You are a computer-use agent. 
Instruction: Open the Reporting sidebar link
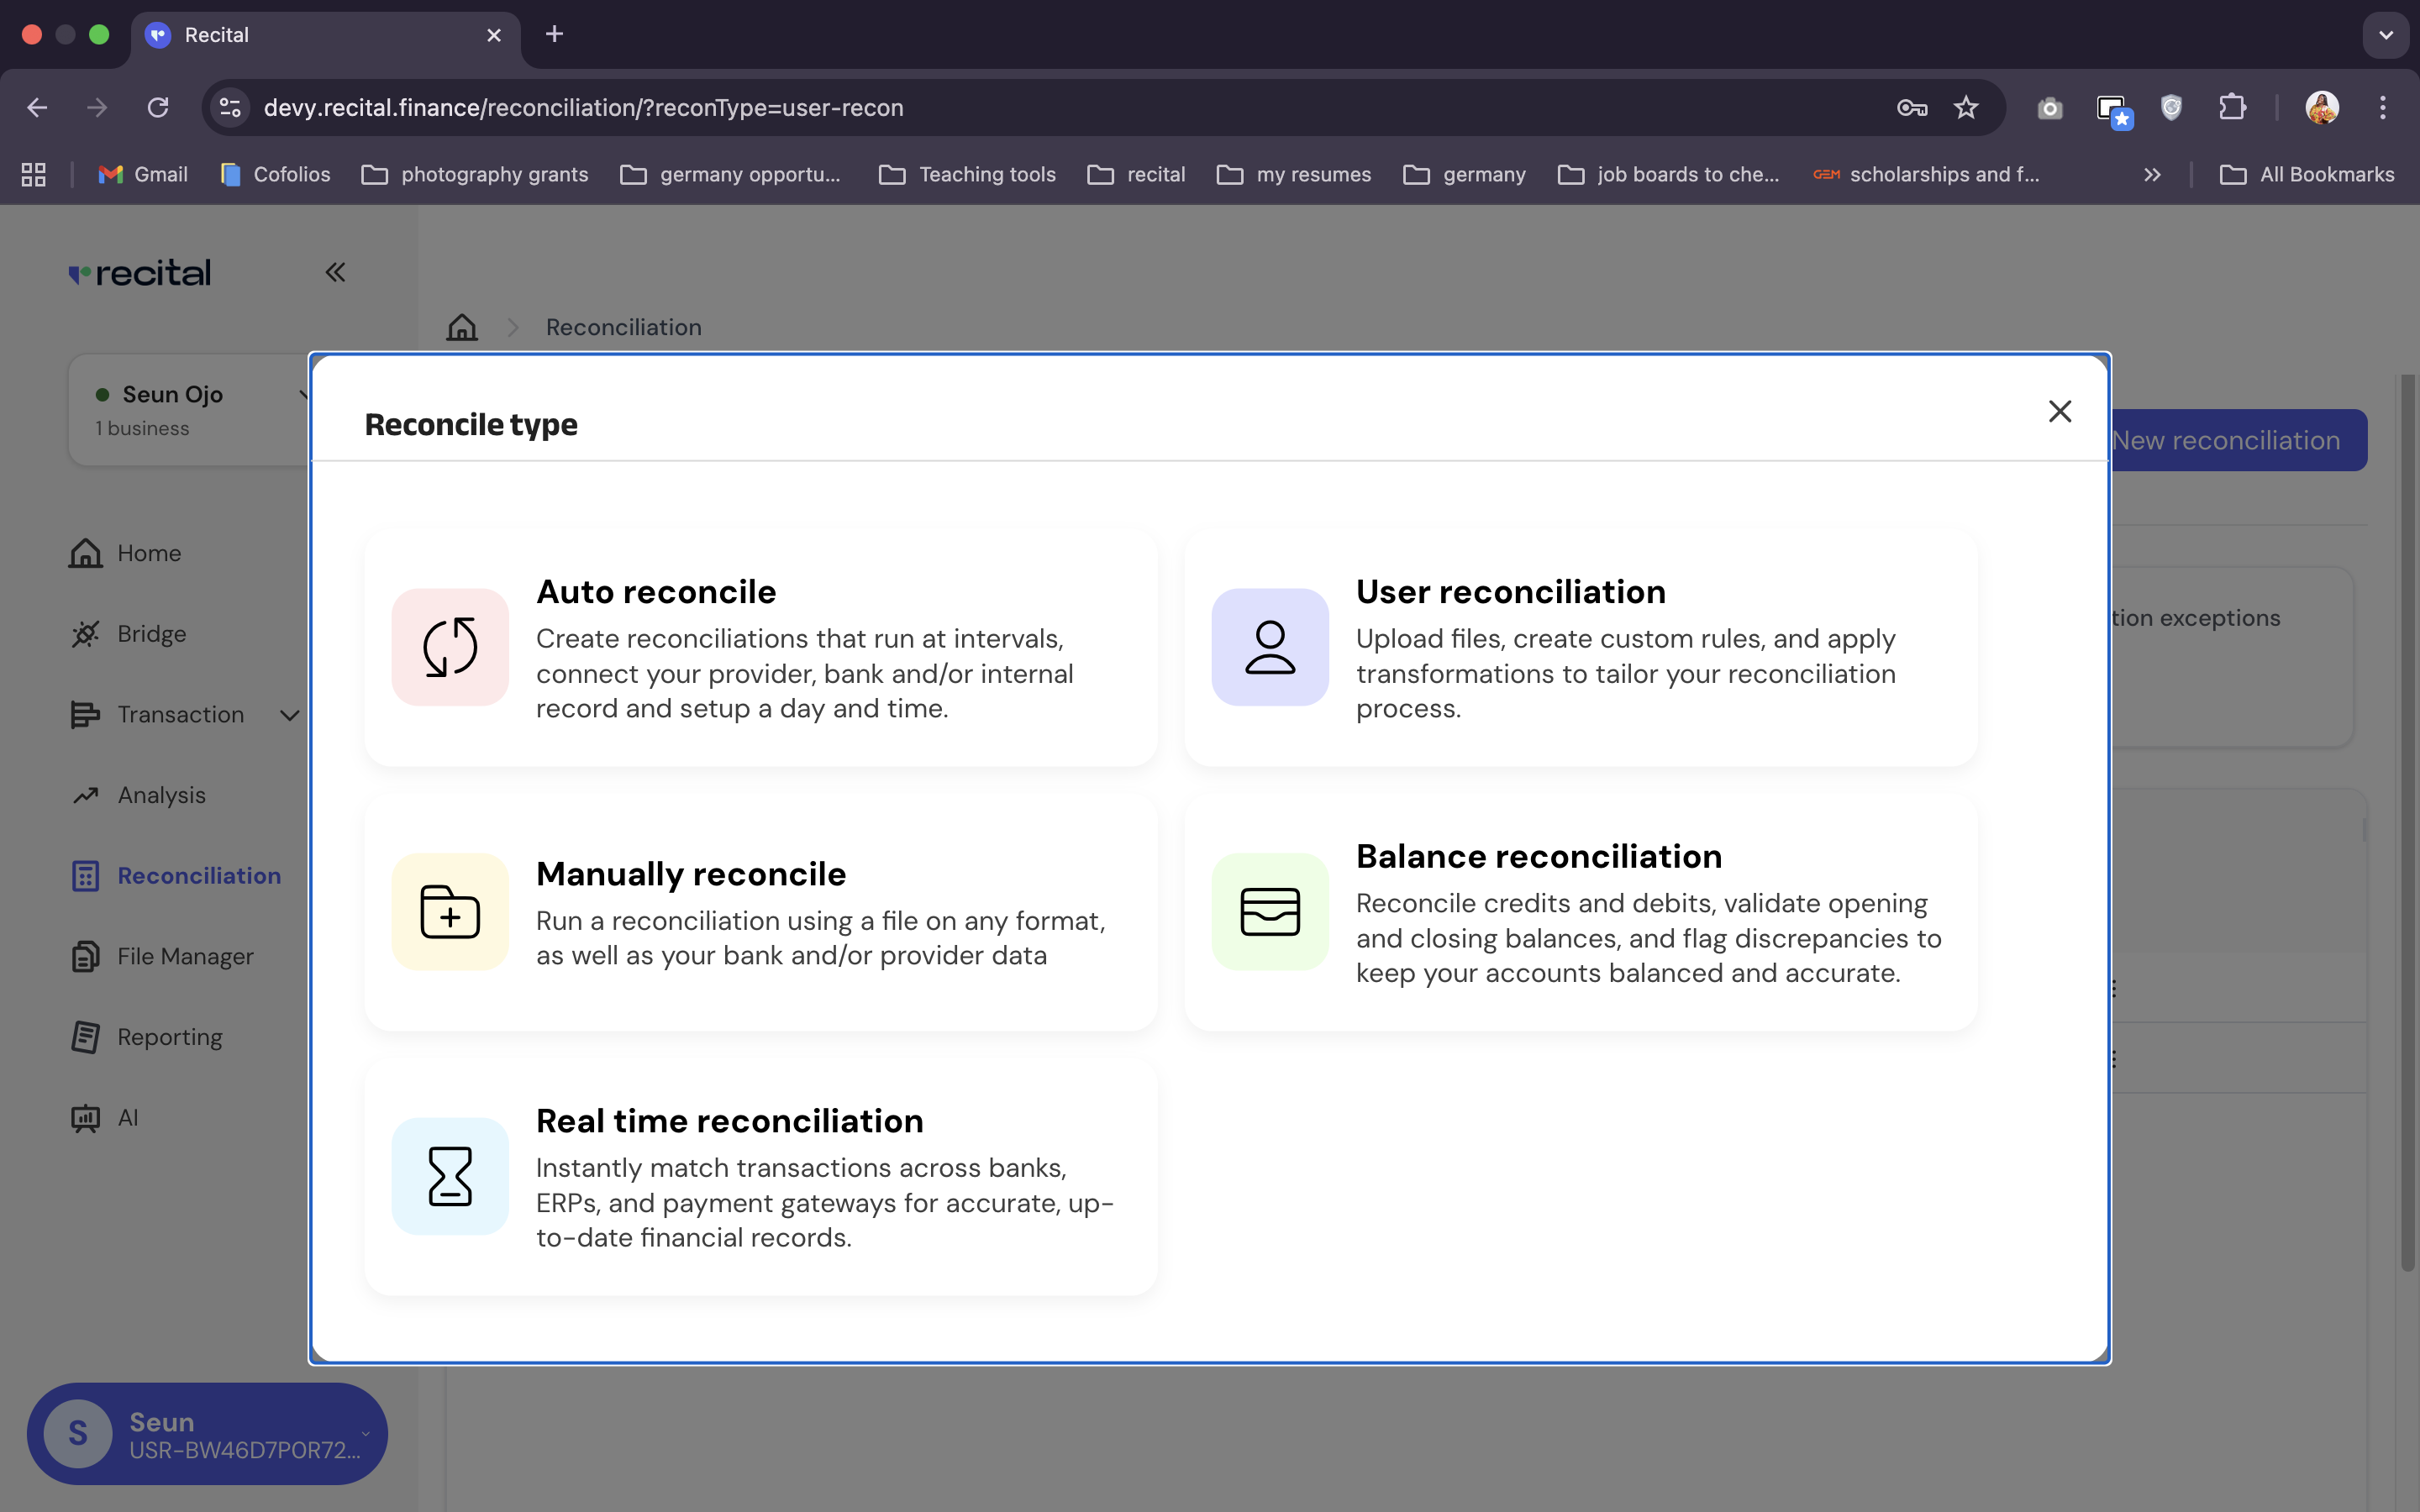[169, 1037]
